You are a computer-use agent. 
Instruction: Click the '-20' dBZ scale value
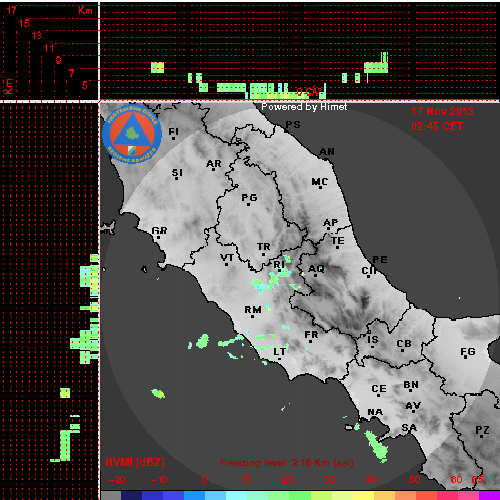tap(117, 480)
